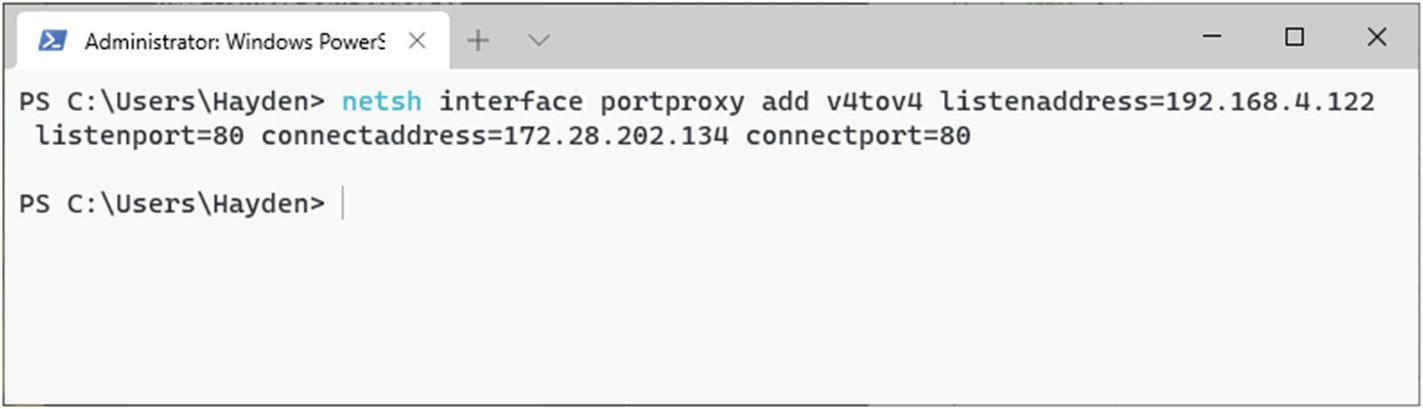Close the Windows Terminal window

pos(1376,37)
